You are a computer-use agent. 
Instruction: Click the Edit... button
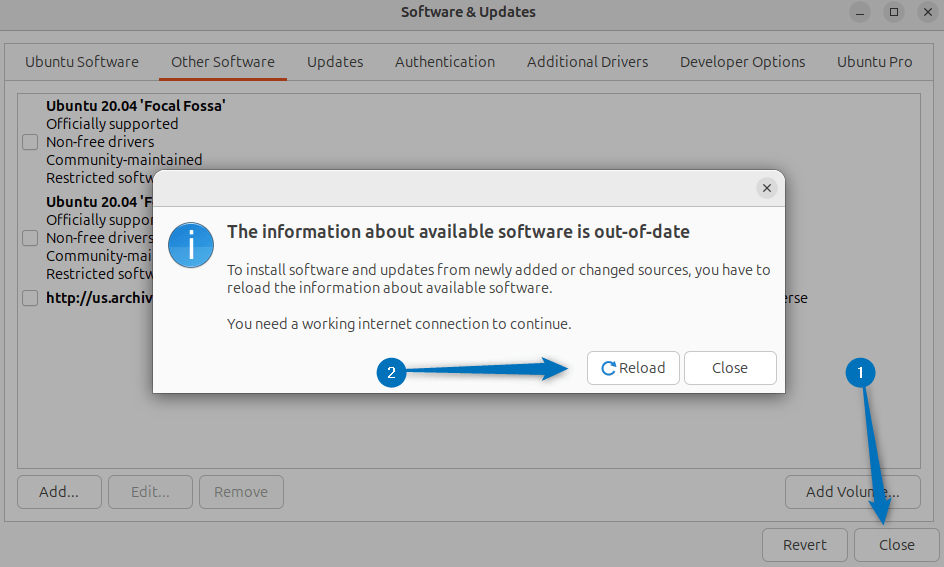pos(151,492)
